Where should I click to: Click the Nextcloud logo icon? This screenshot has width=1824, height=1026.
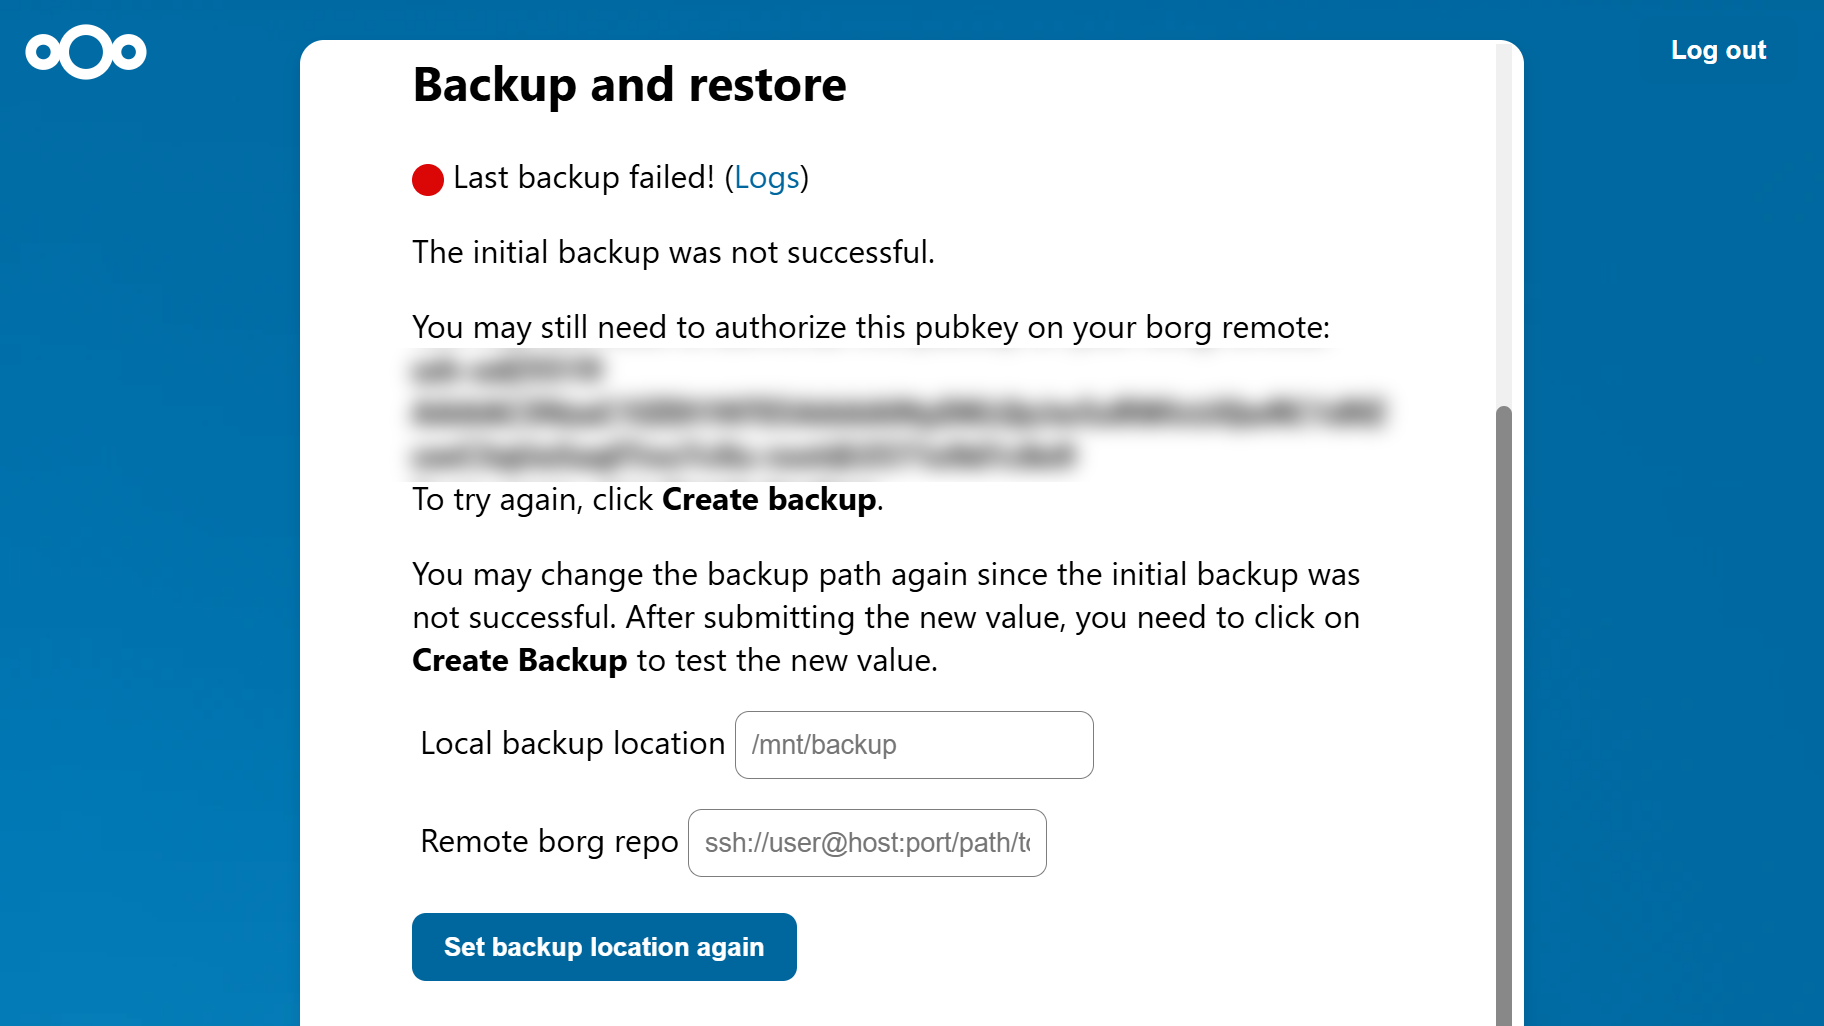click(x=86, y=51)
